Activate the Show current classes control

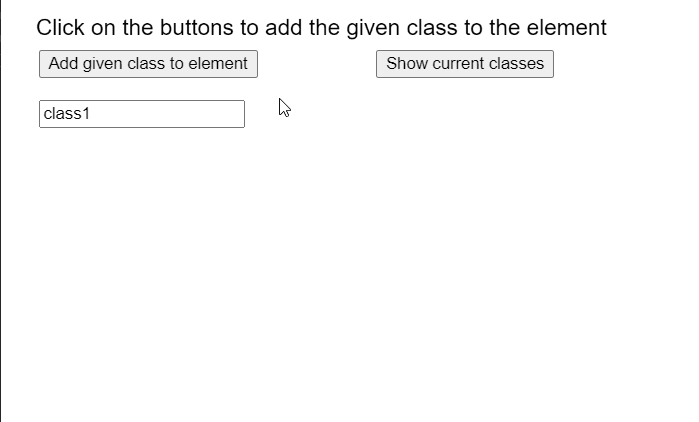tap(465, 64)
